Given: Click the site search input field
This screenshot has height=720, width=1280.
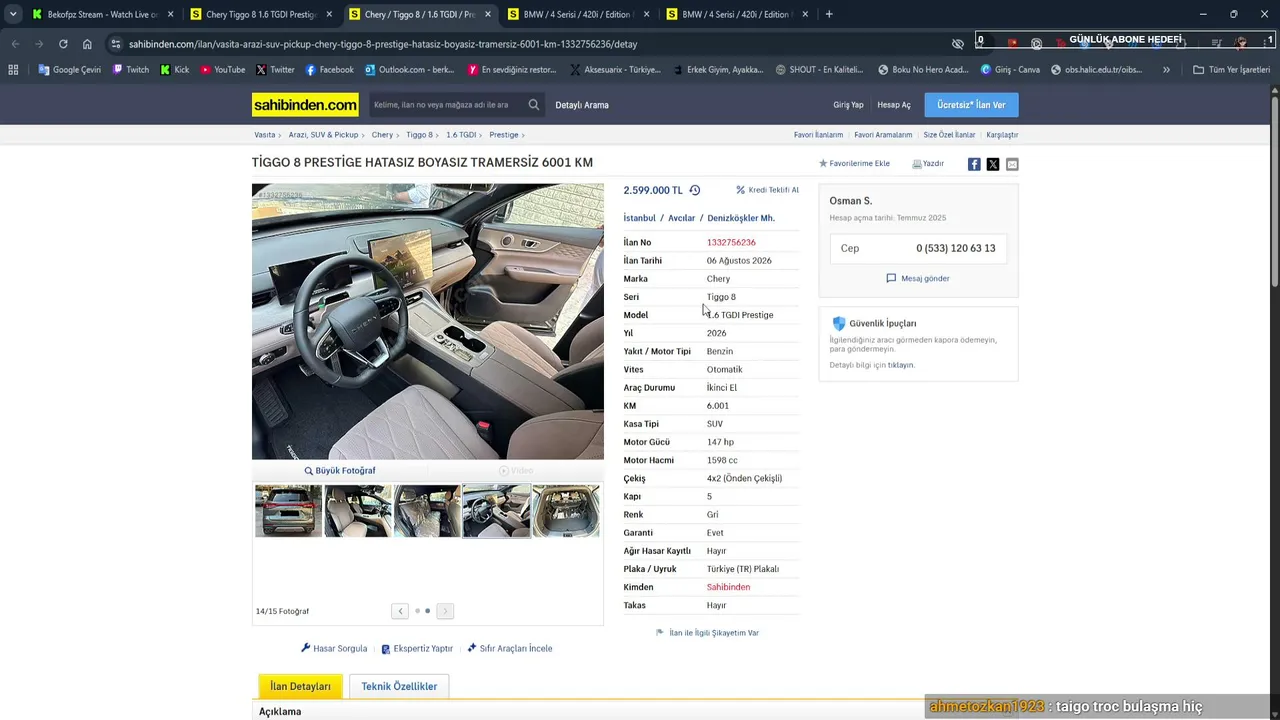Looking at the screenshot, I should (x=445, y=105).
